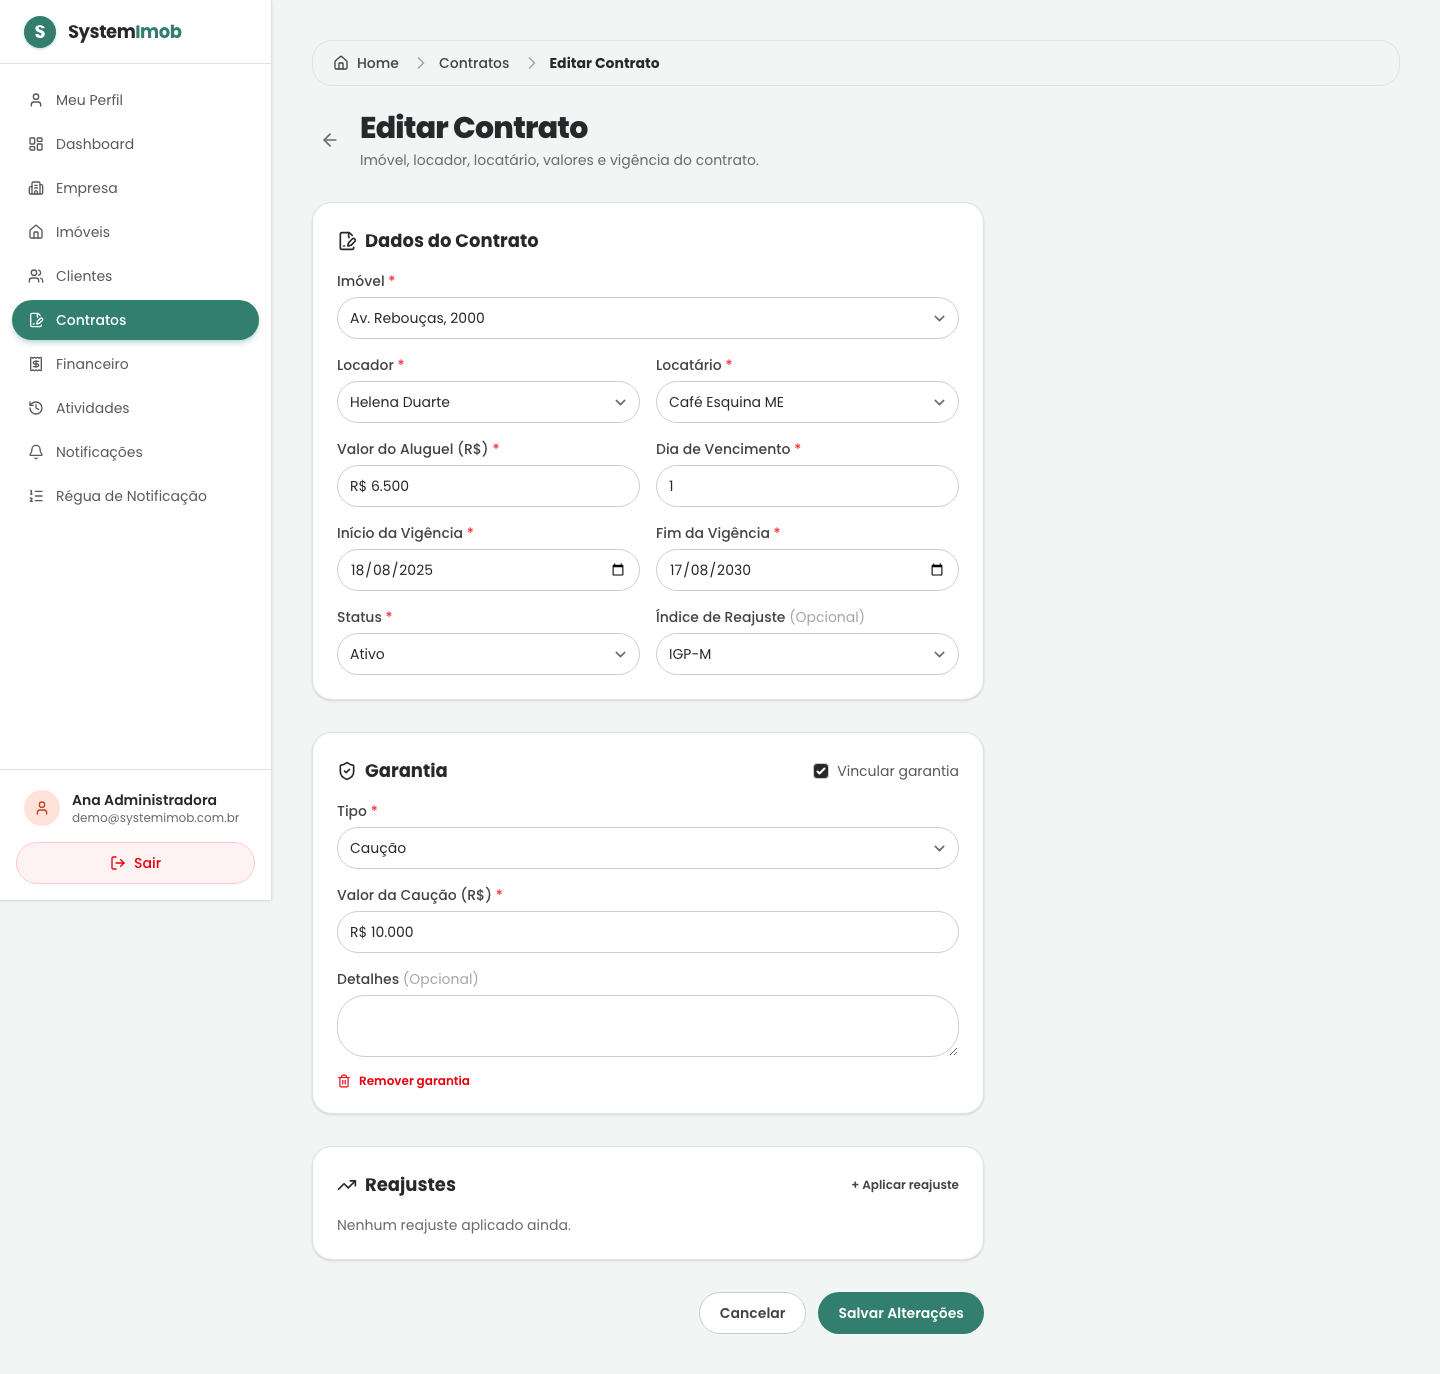Viewport: 1440px width, 1374px height.
Task: Click the back arrow beside Editar Contrato
Action: click(x=330, y=140)
